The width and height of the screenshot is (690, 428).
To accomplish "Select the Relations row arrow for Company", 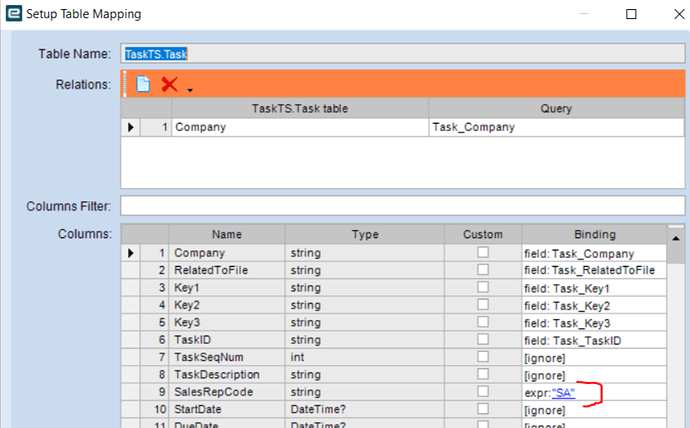I will 131,127.
